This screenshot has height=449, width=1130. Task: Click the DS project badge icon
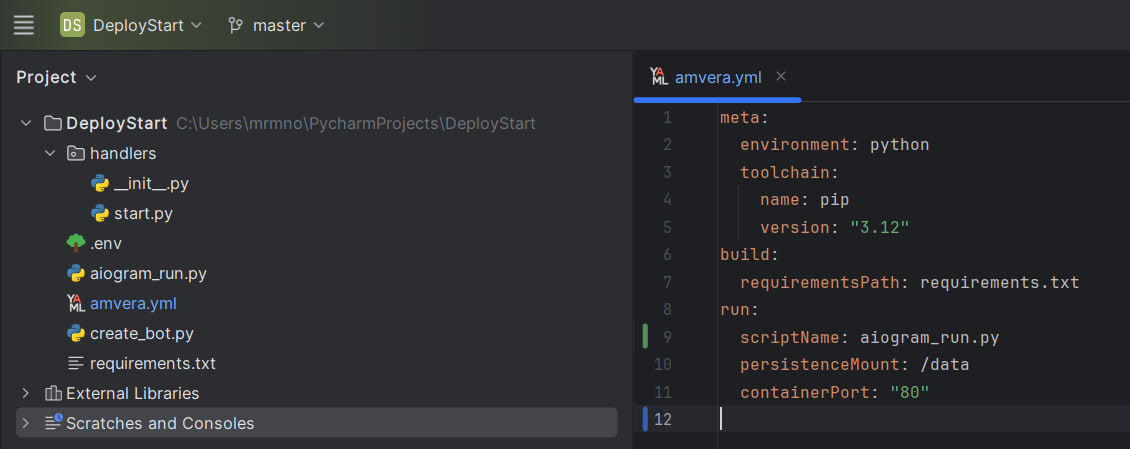[x=72, y=25]
